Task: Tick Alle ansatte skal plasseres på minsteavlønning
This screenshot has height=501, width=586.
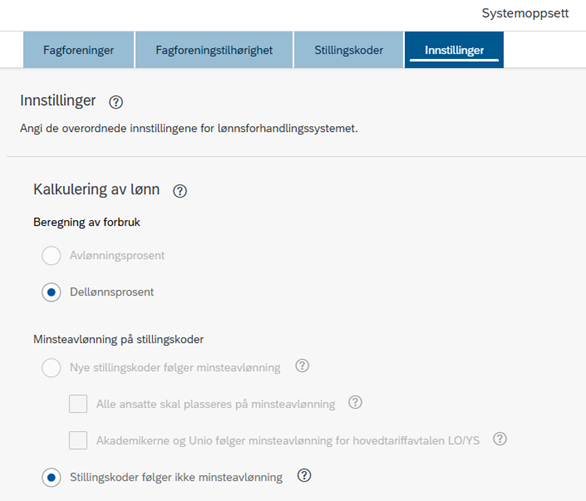Action: (78, 404)
